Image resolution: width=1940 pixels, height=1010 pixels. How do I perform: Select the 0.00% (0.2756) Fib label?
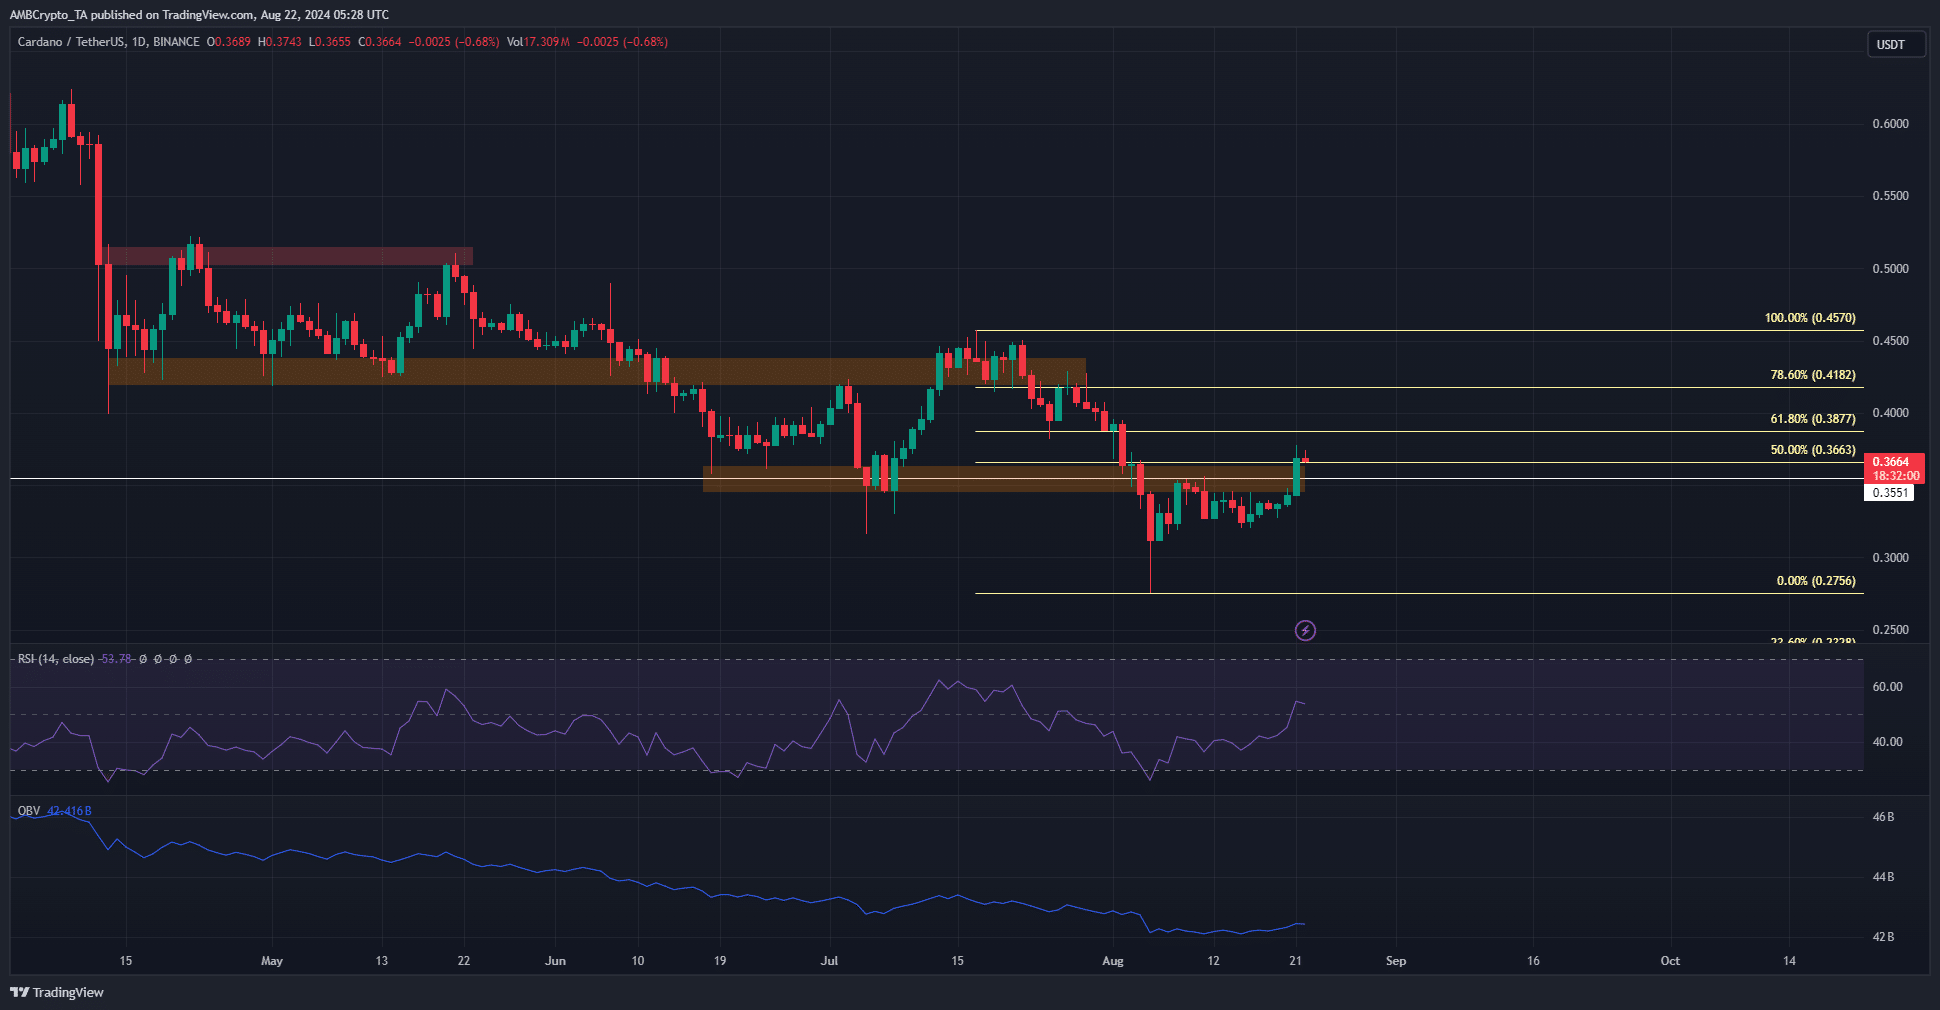1816,581
